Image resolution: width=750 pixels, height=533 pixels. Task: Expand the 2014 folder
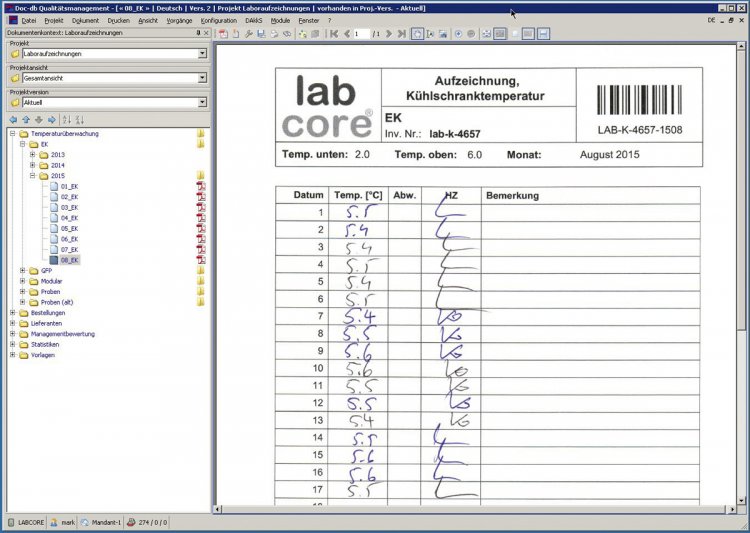[33, 165]
